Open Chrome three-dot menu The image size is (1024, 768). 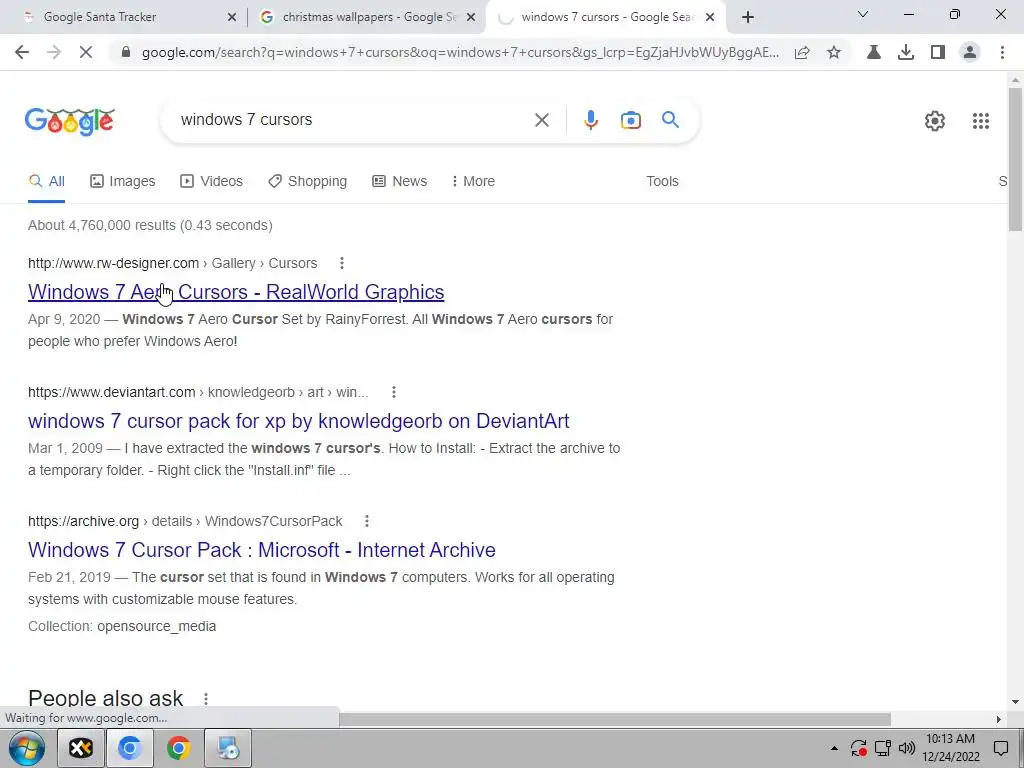1002,52
